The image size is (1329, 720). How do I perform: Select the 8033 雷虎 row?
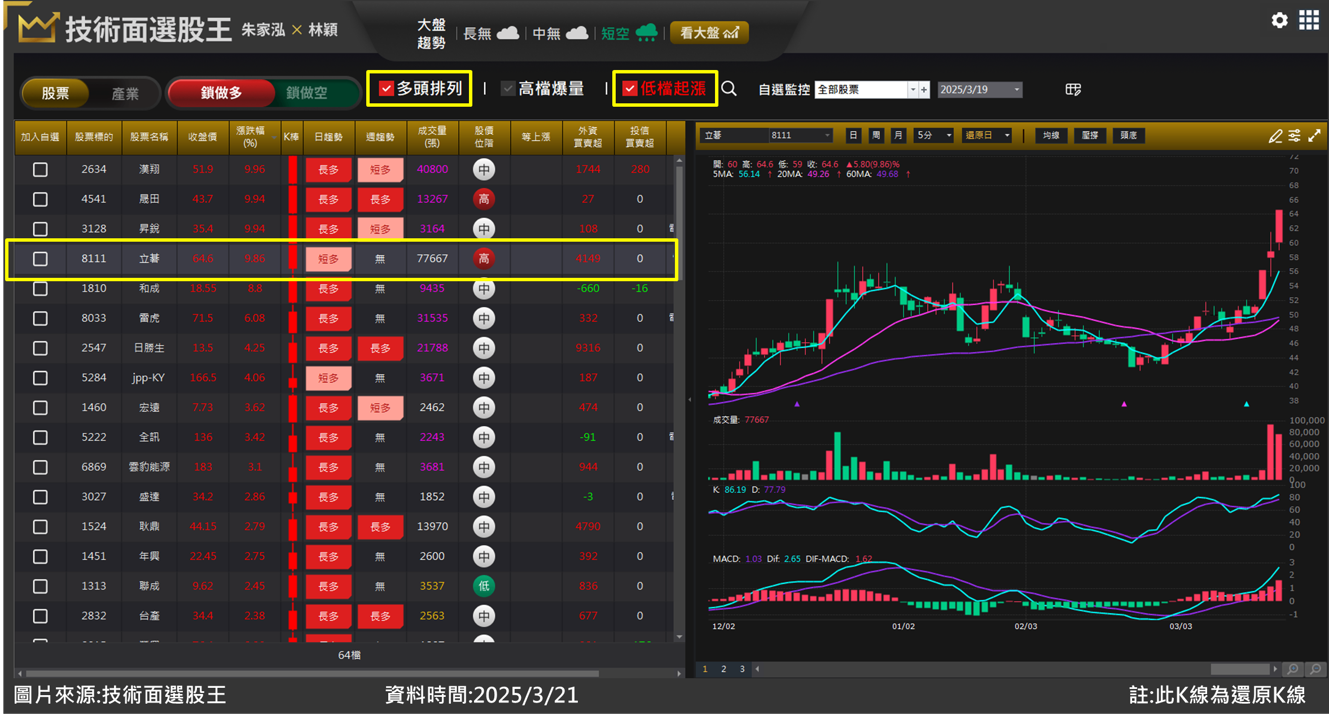coord(346,318)
